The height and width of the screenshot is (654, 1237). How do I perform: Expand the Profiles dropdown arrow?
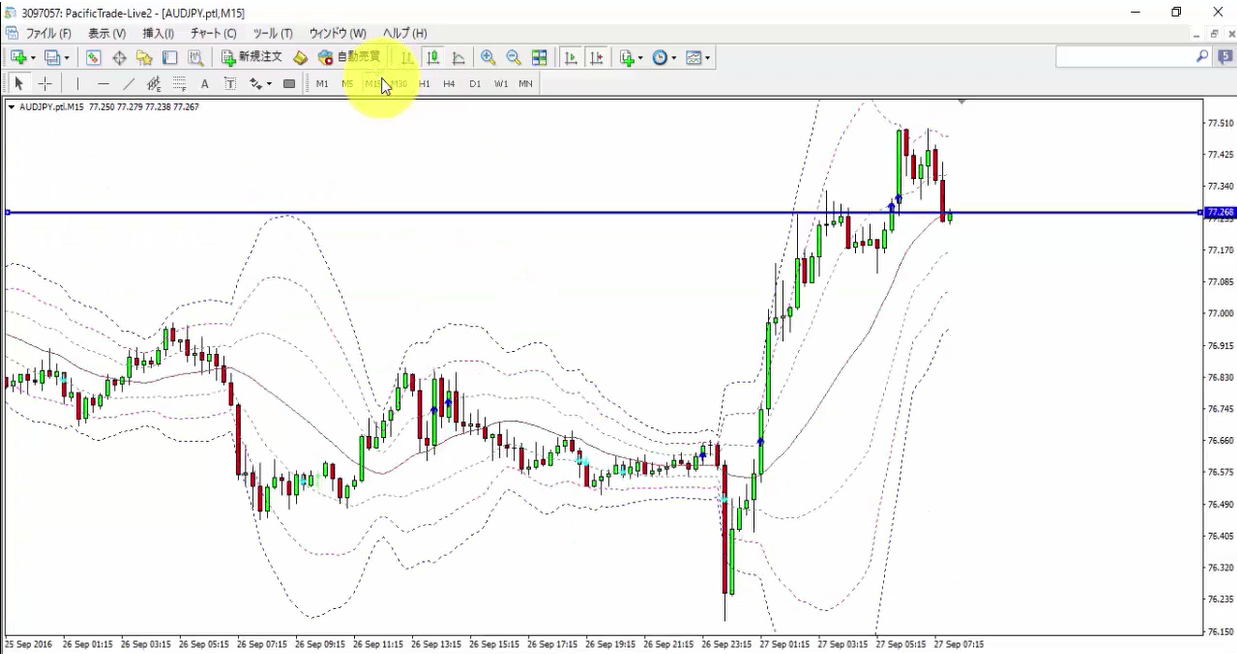pyautogui.click(x=68, y=58)
